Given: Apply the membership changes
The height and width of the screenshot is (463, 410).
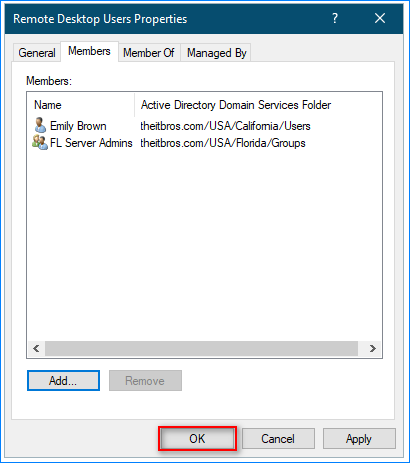Looking at the screenshot, I should 359,439.
